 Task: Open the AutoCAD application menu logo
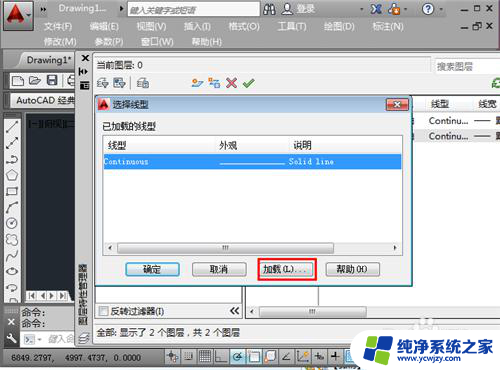[18, 16]
